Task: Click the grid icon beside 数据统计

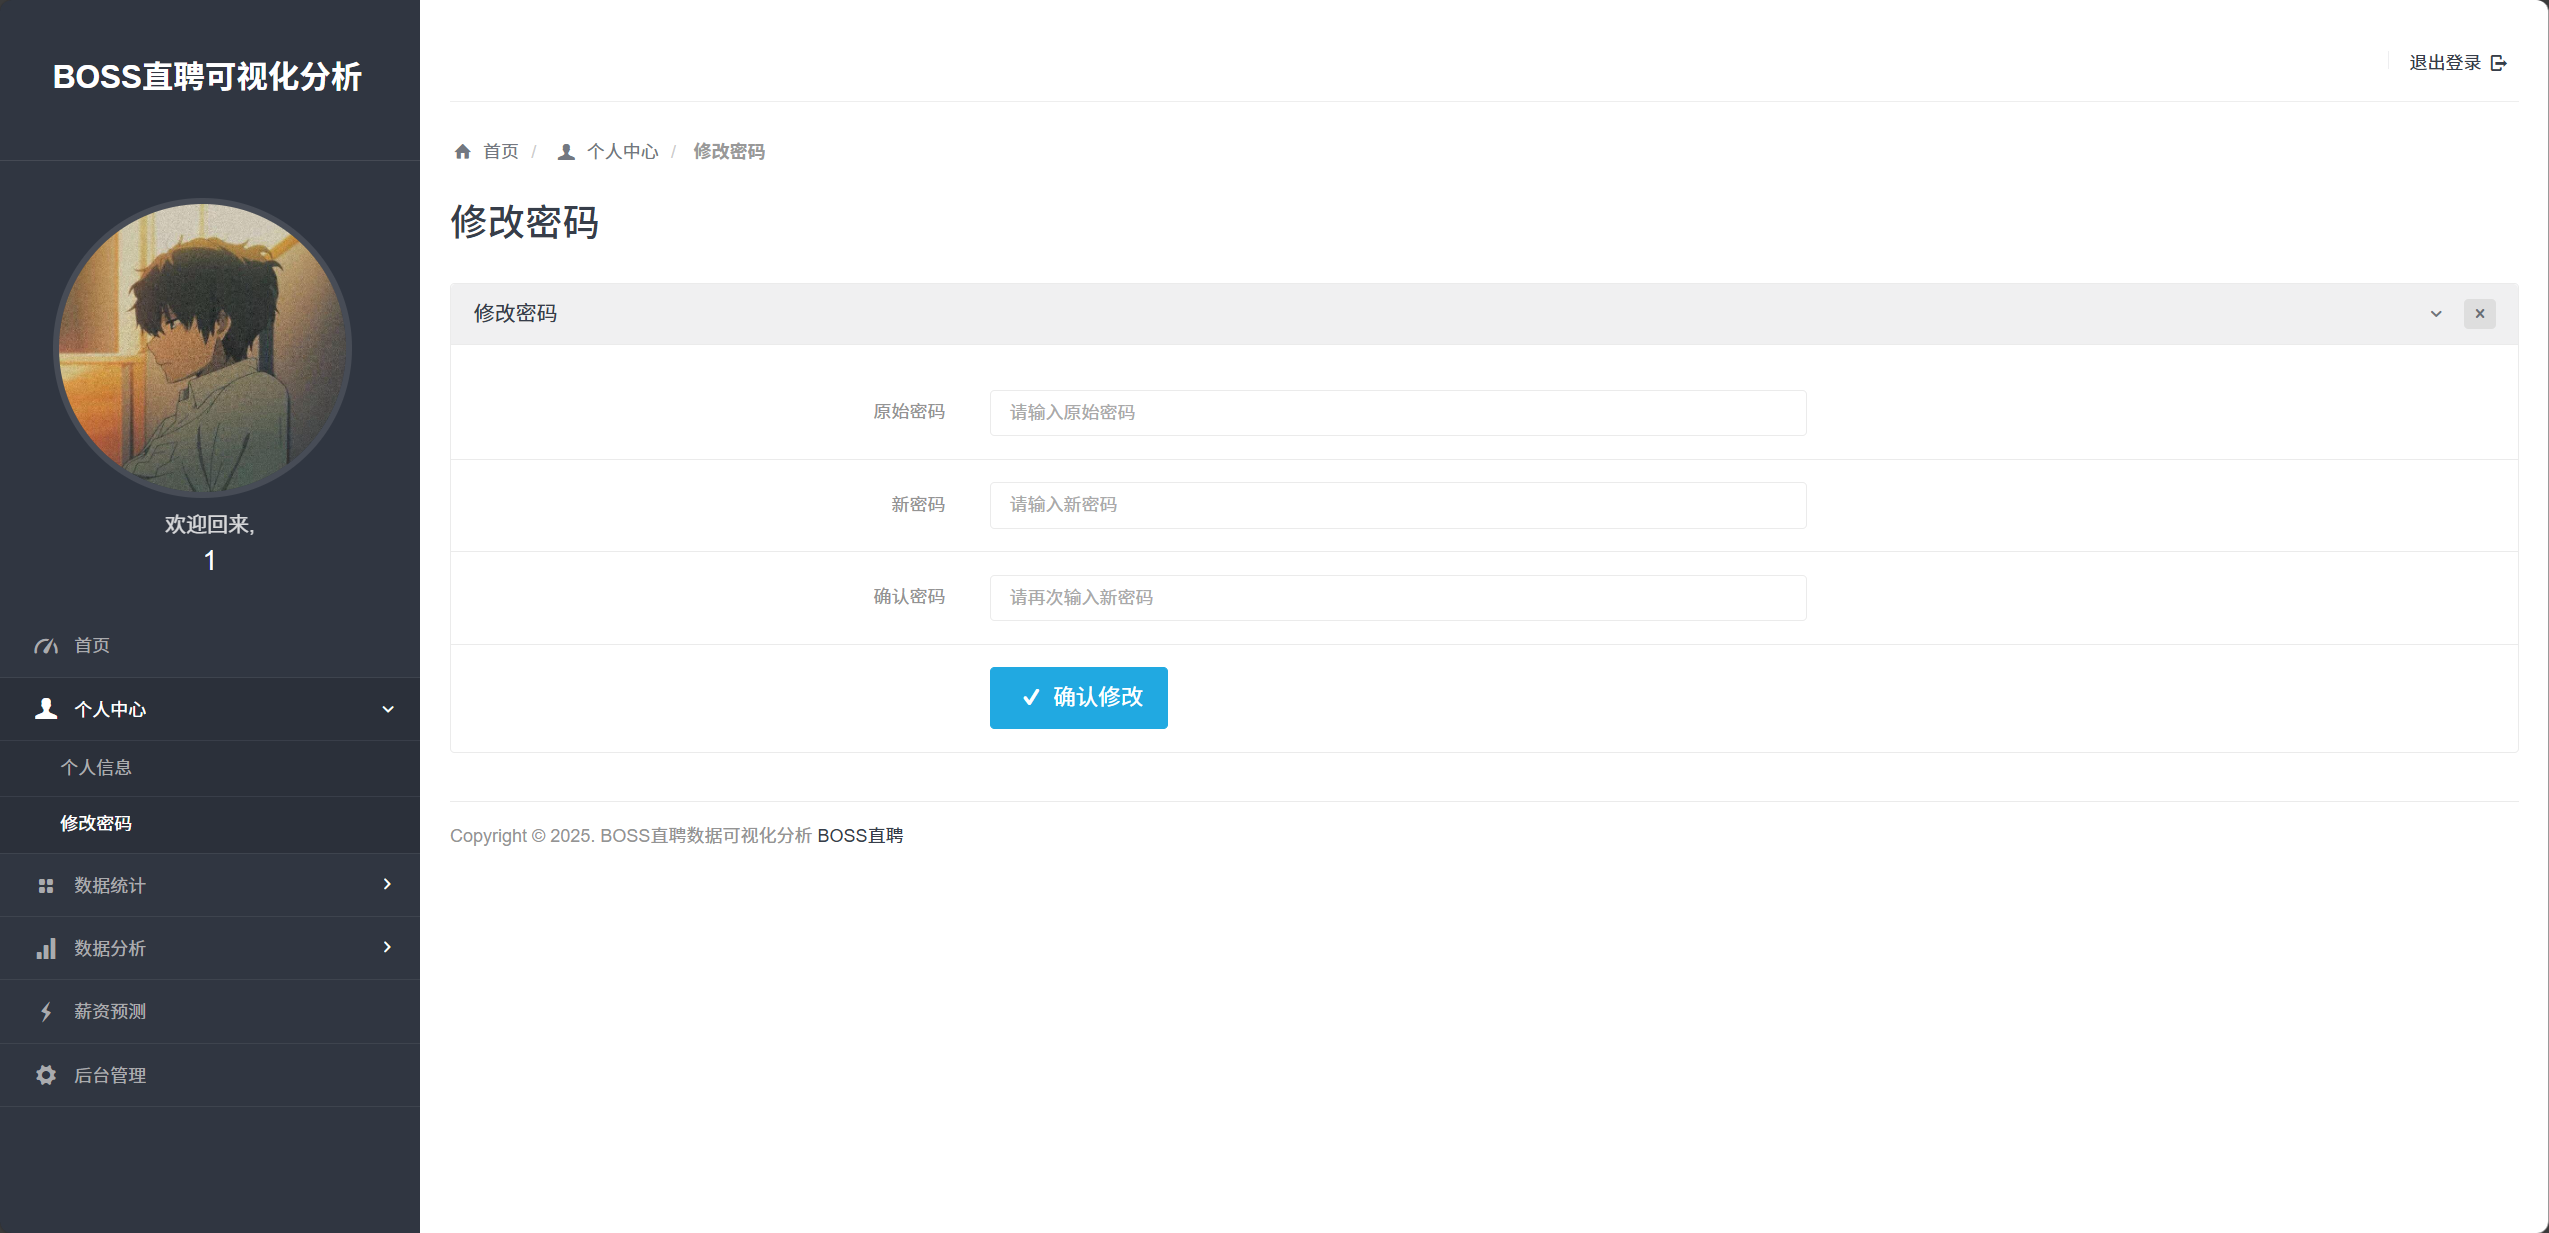Action: tap(46, 886)
